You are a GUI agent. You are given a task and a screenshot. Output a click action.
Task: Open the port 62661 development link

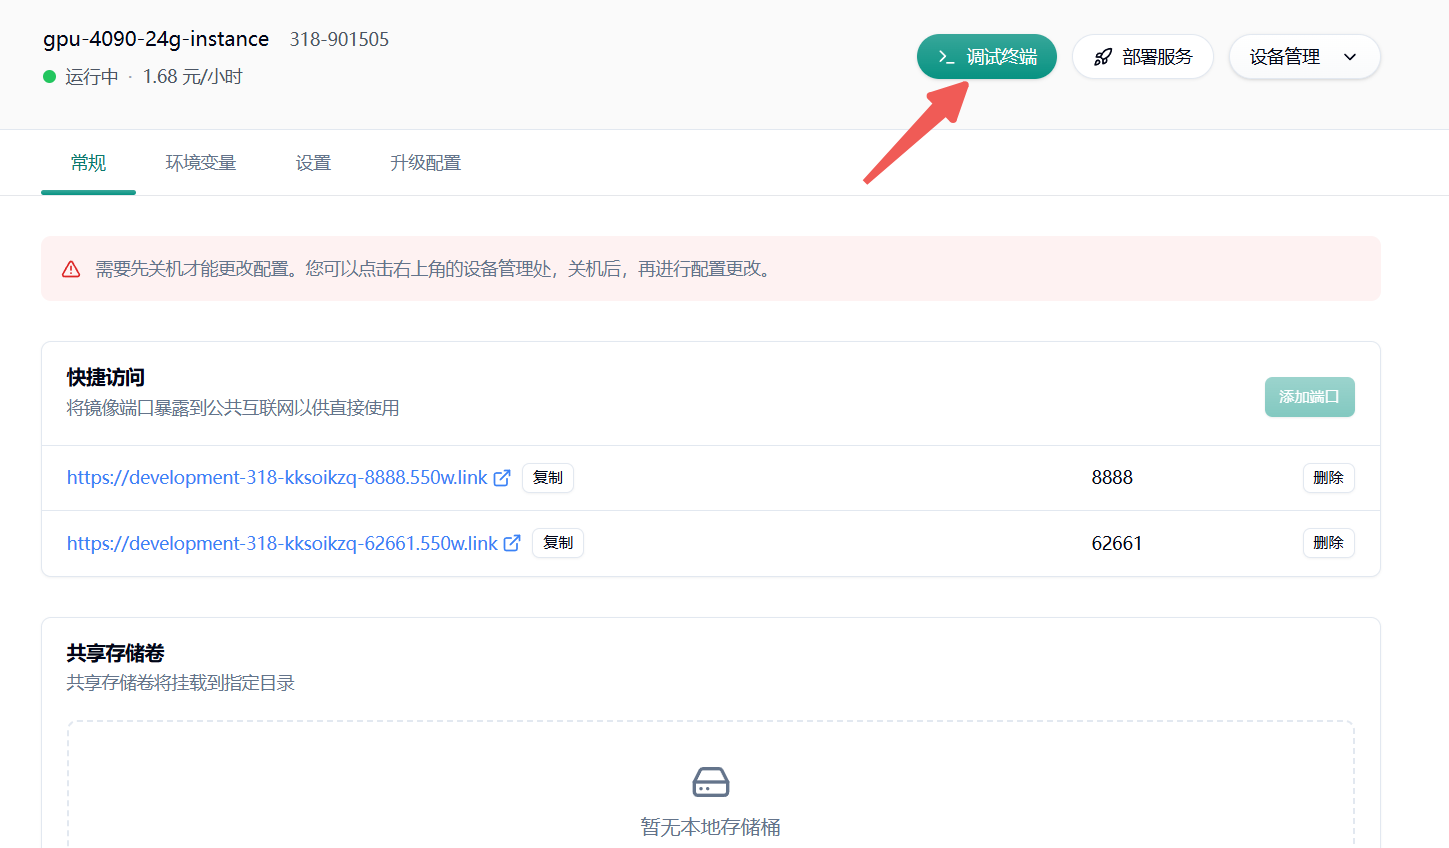(282, 543)
